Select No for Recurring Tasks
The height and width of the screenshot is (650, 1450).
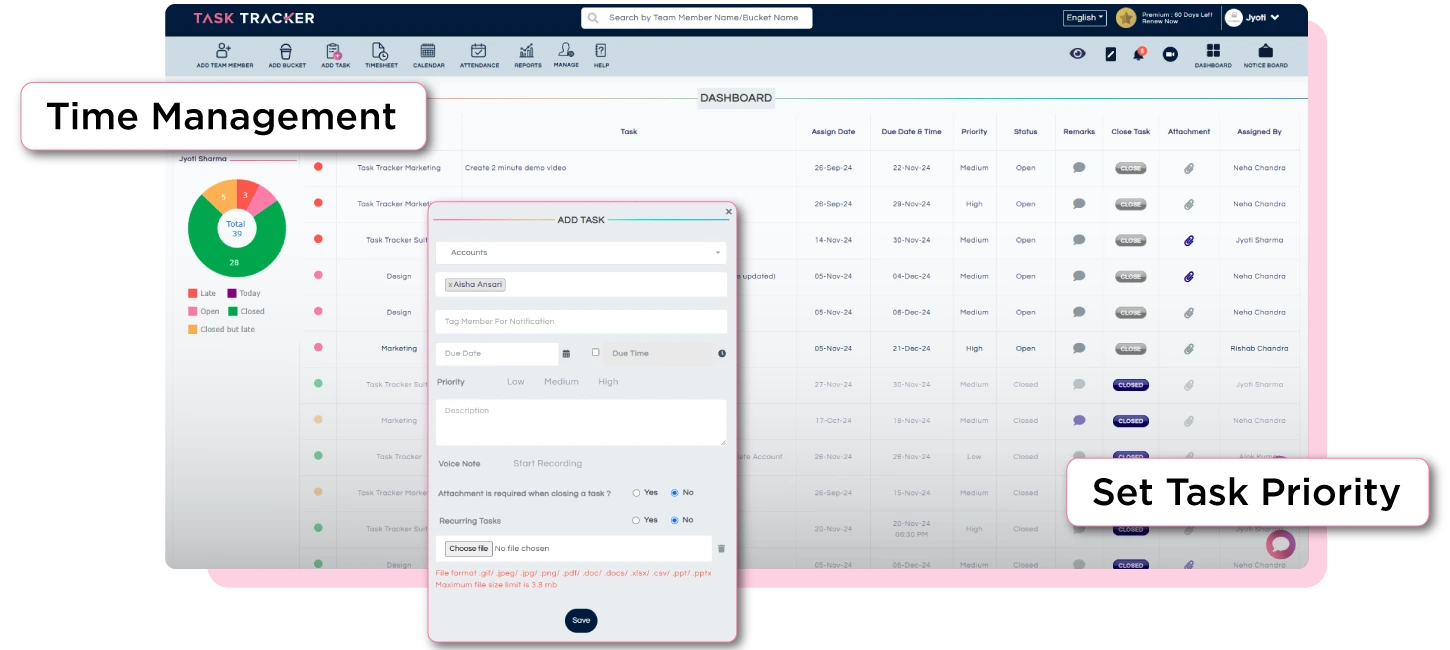(x=674, y=520)
